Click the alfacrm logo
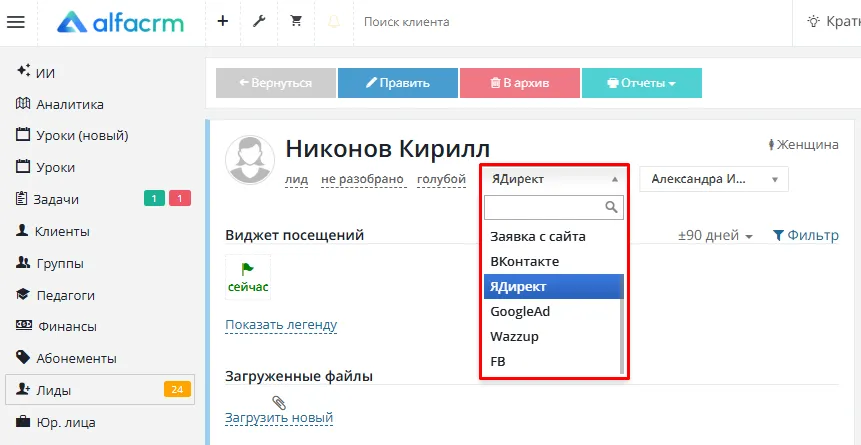The width and height of the screenshot is (861, 445). pyautogui.click(x=120, y=23)
